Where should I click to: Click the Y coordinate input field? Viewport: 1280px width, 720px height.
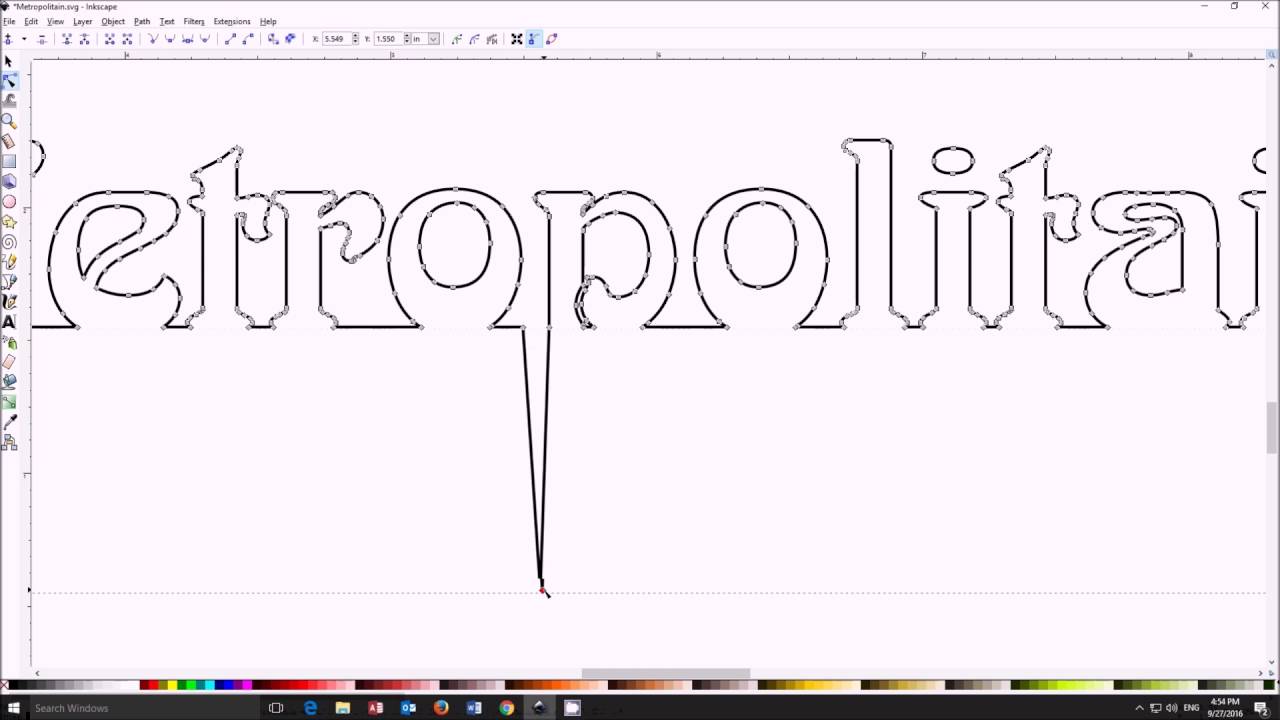tap(388, 39)
